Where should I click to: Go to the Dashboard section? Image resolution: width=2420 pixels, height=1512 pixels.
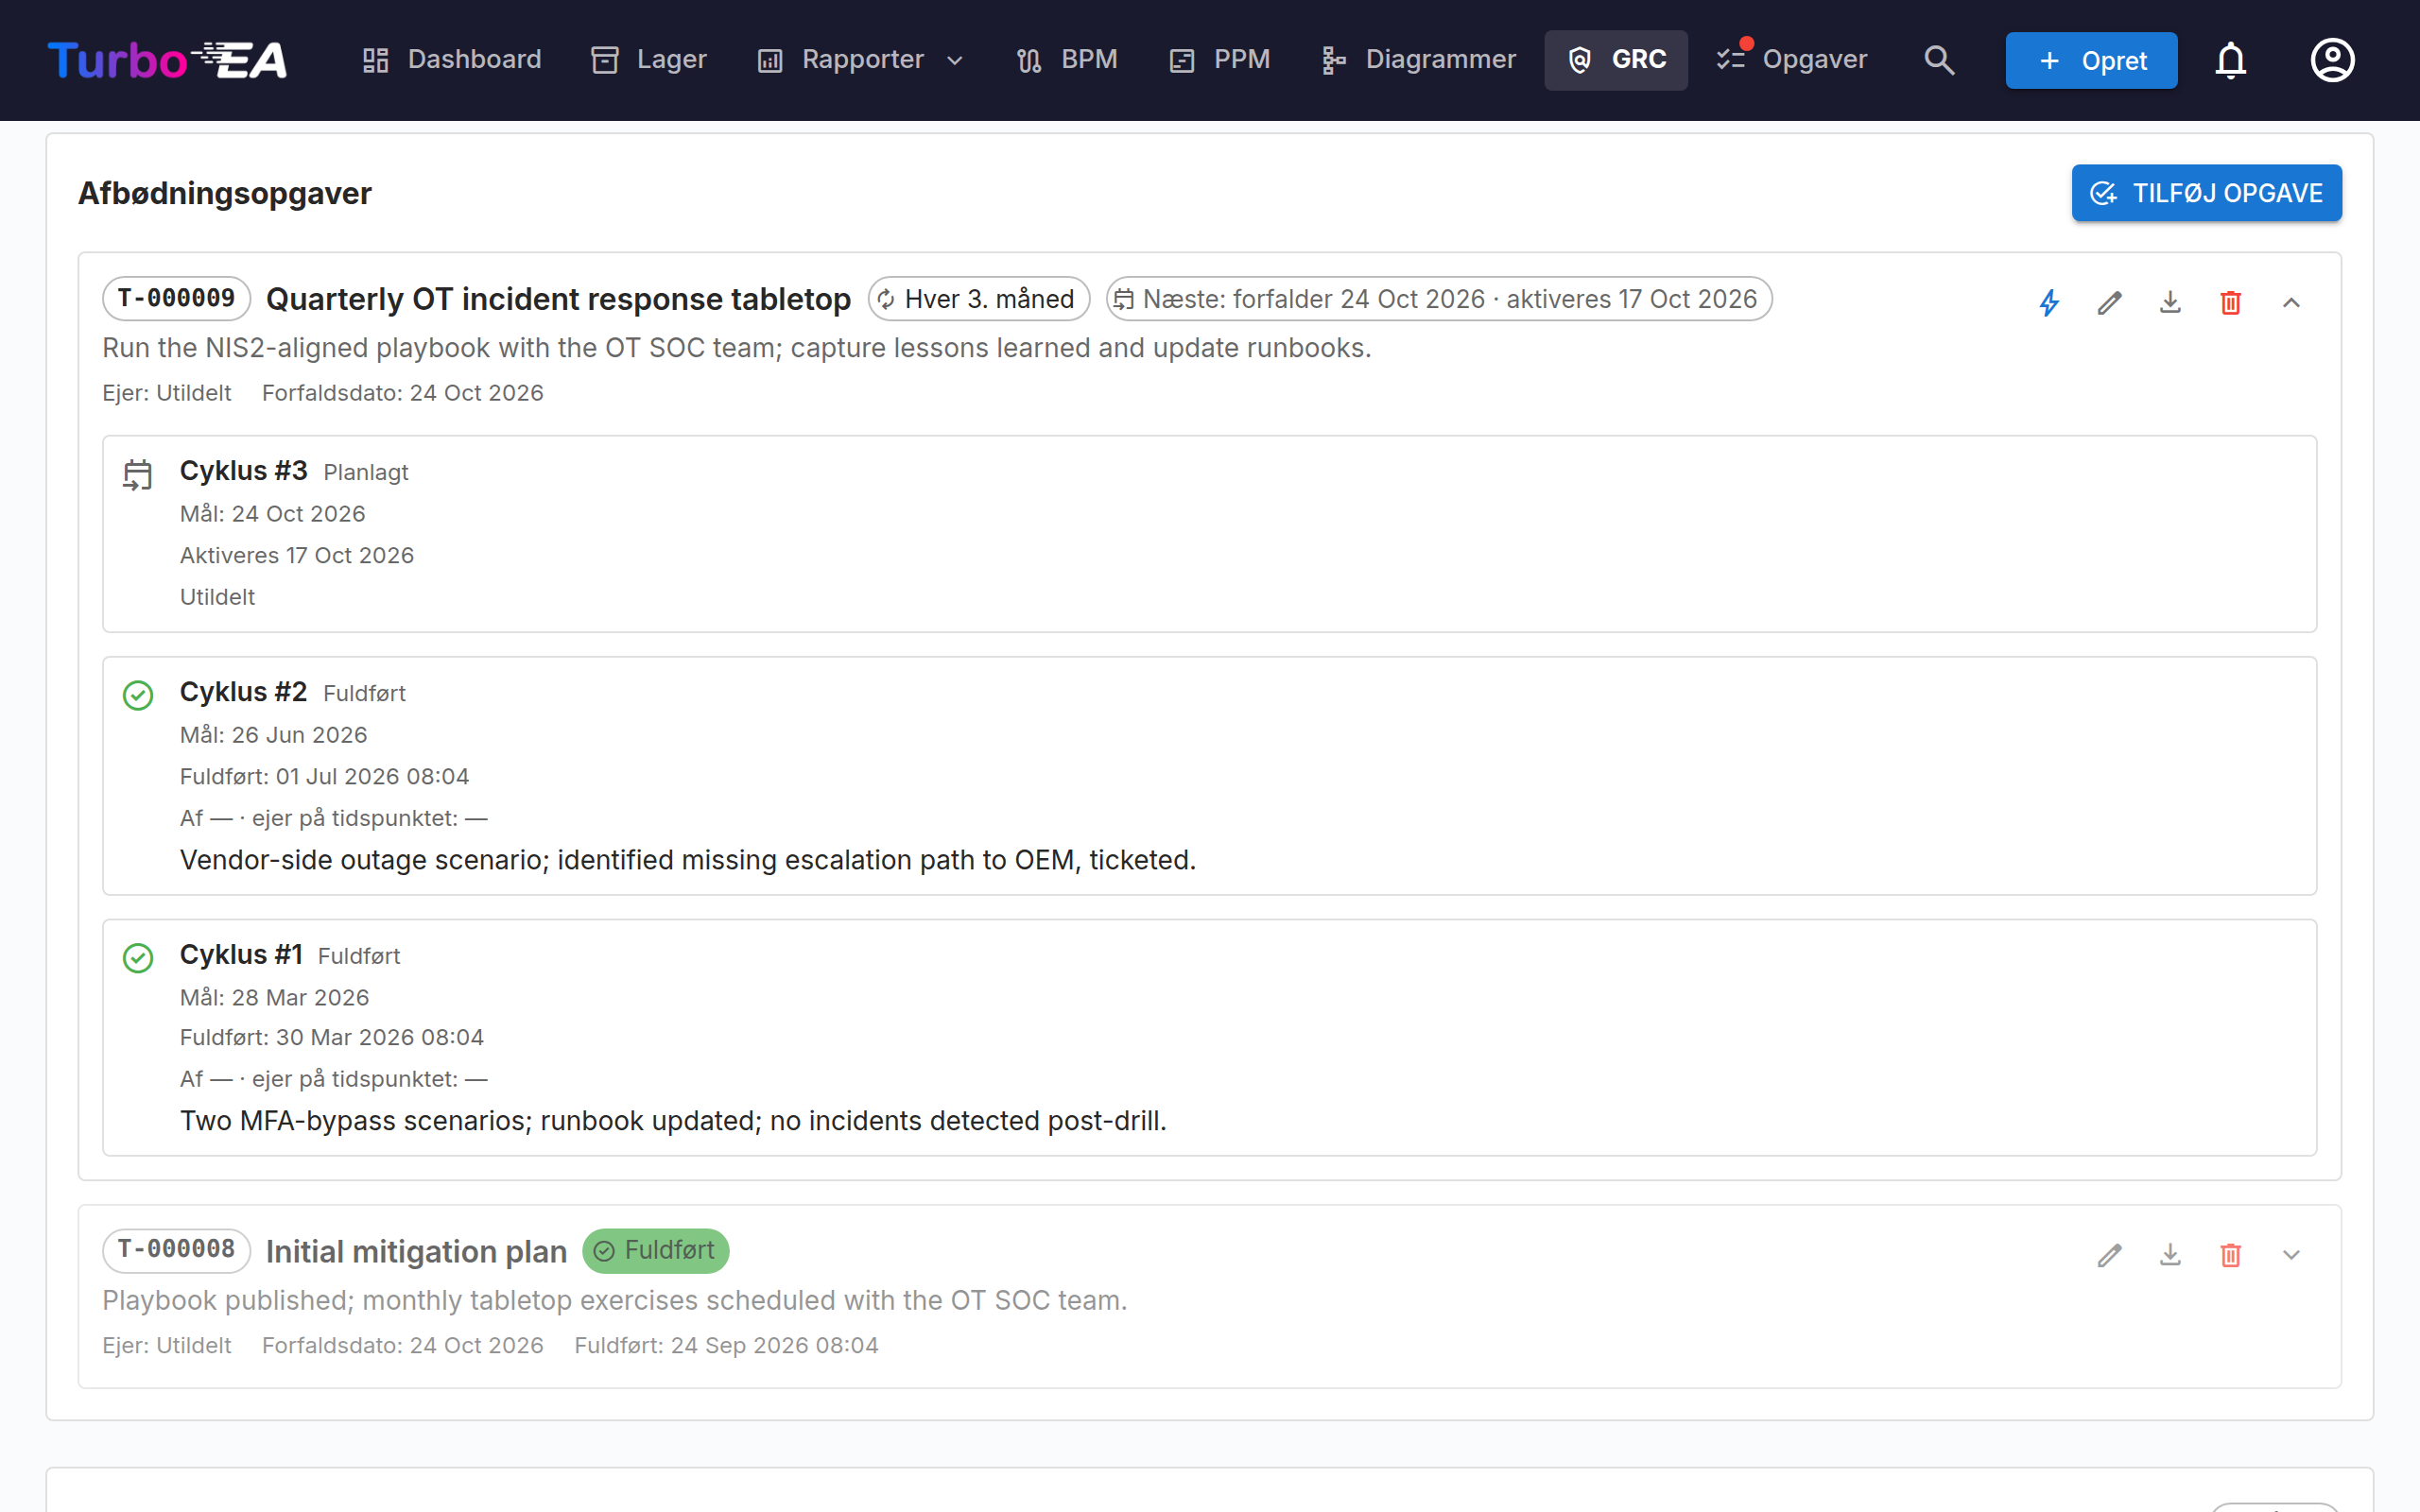coord(452,60)
